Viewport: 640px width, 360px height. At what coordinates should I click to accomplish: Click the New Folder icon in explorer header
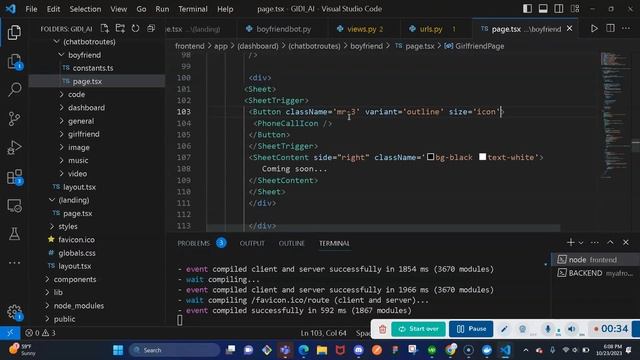pyautogui.click(x=120, y=29)
